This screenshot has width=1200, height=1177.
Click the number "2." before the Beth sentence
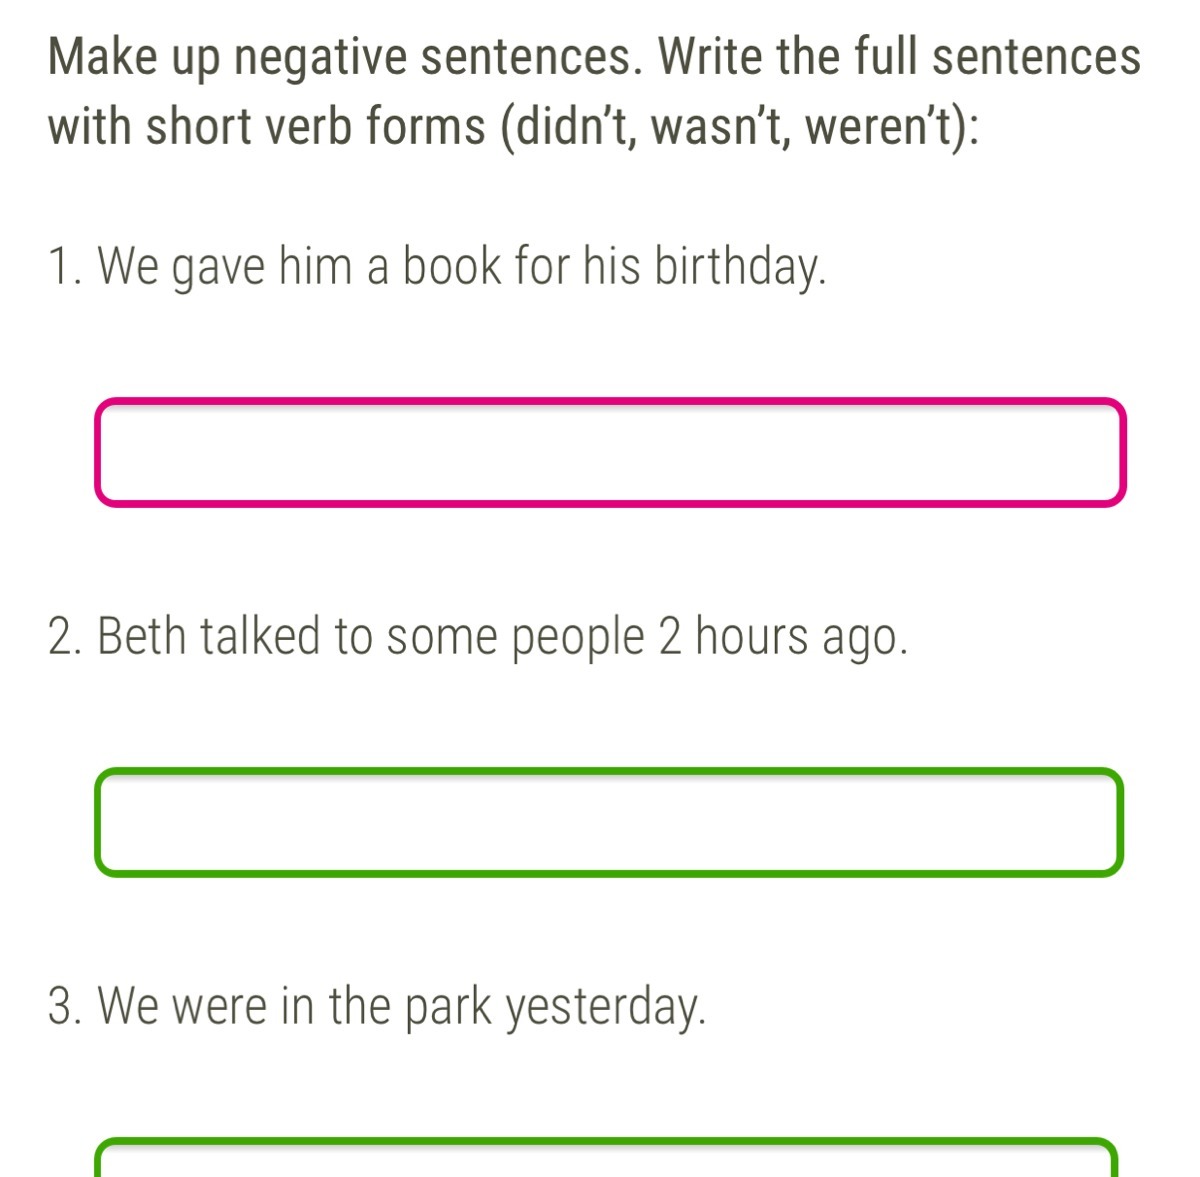66,637
